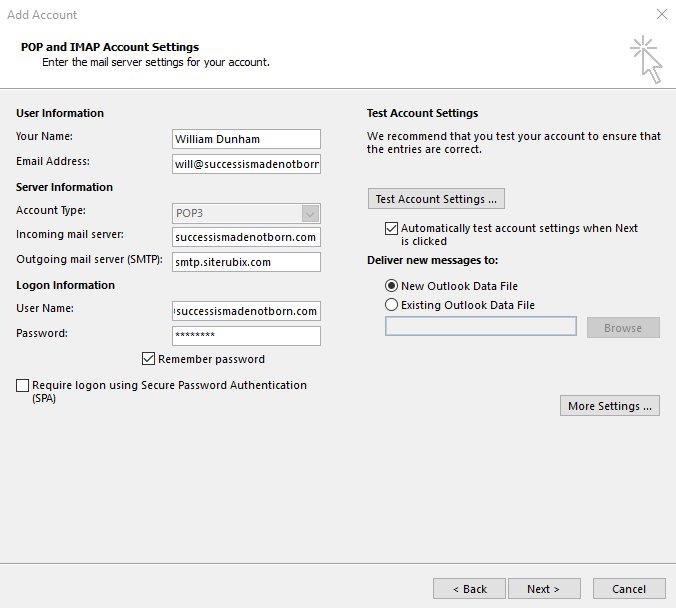Click the Password input field
The height and width of the screenshot is (608, 676).
[x=246, y=336]
